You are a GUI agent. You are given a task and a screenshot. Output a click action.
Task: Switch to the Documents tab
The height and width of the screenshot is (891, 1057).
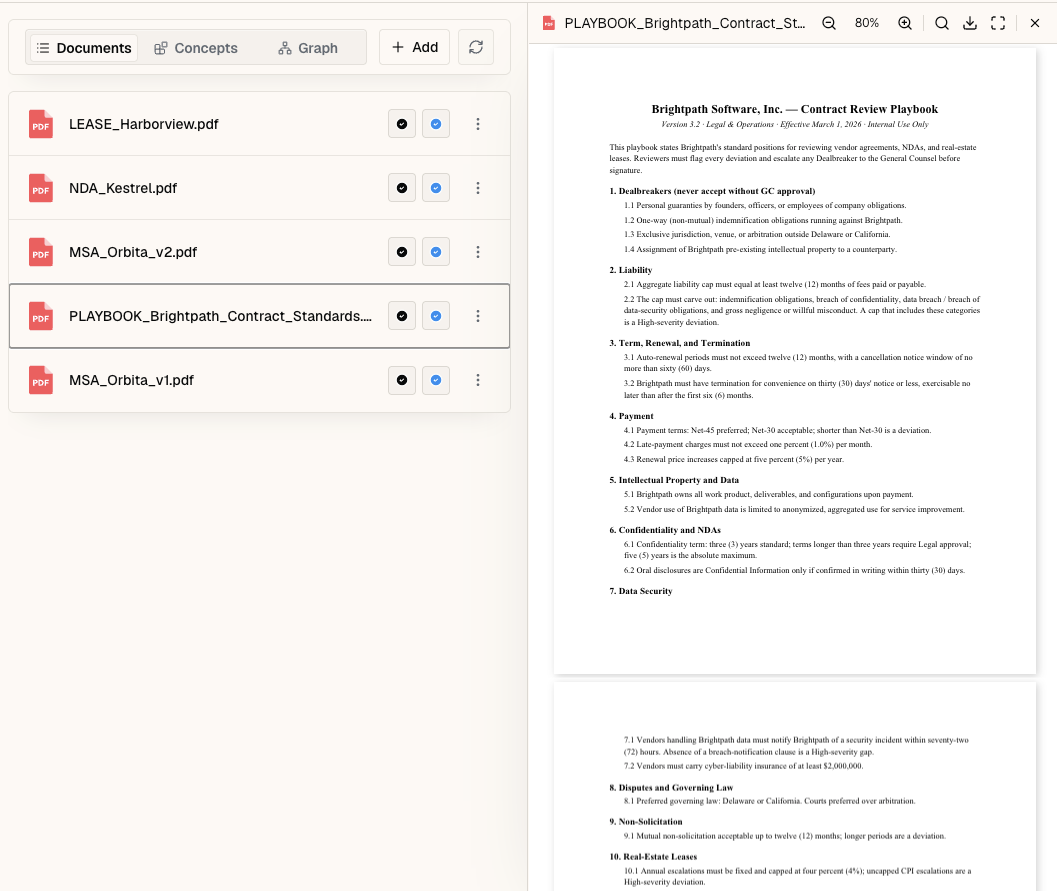[x=84, y=48]
